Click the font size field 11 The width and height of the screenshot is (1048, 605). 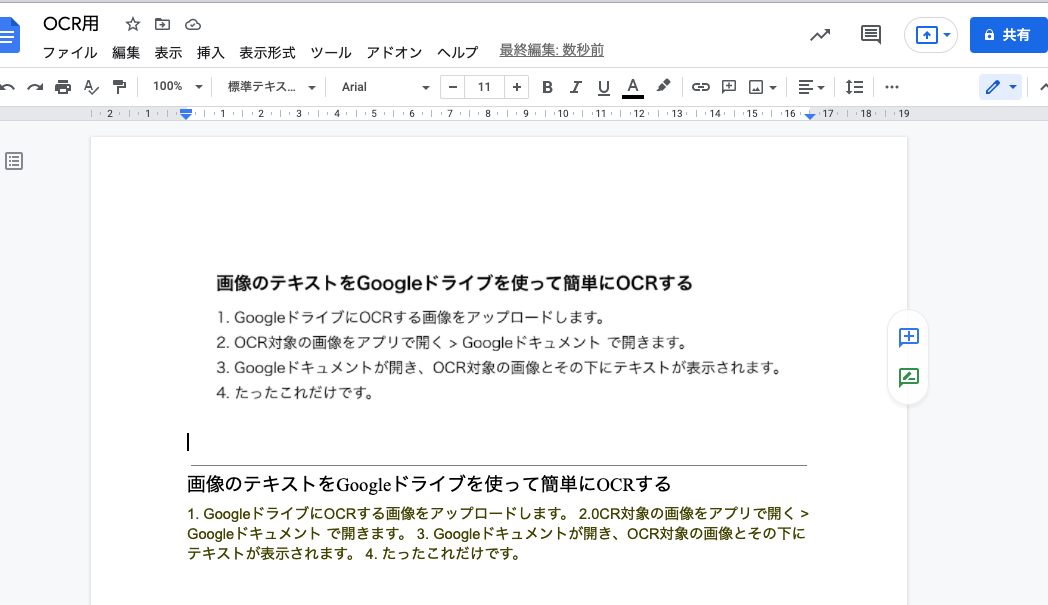point(484,87)
